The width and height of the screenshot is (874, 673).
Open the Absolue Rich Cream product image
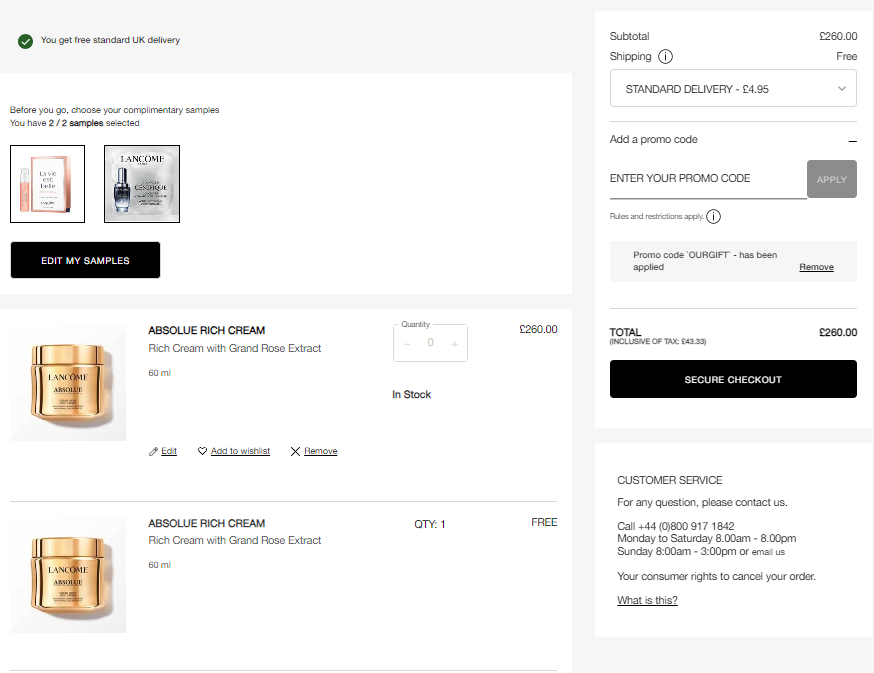tap(68, 382)
